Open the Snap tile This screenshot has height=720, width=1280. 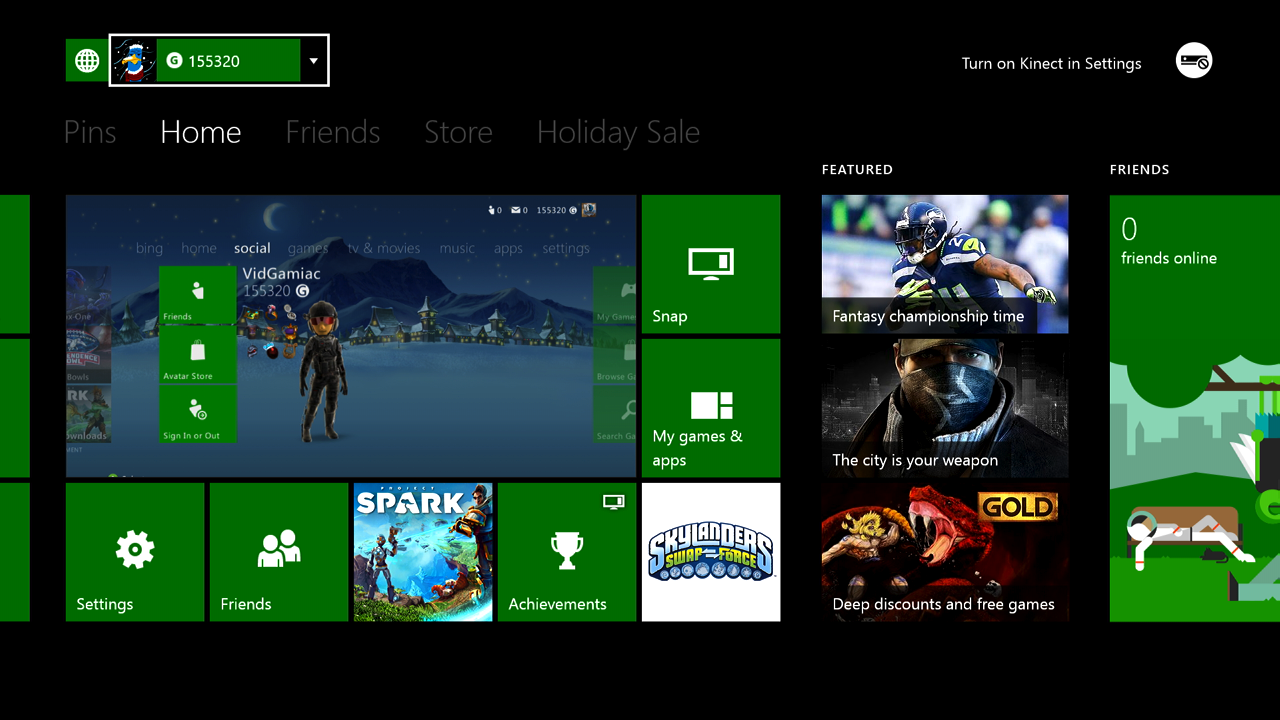tap(711, 264)
